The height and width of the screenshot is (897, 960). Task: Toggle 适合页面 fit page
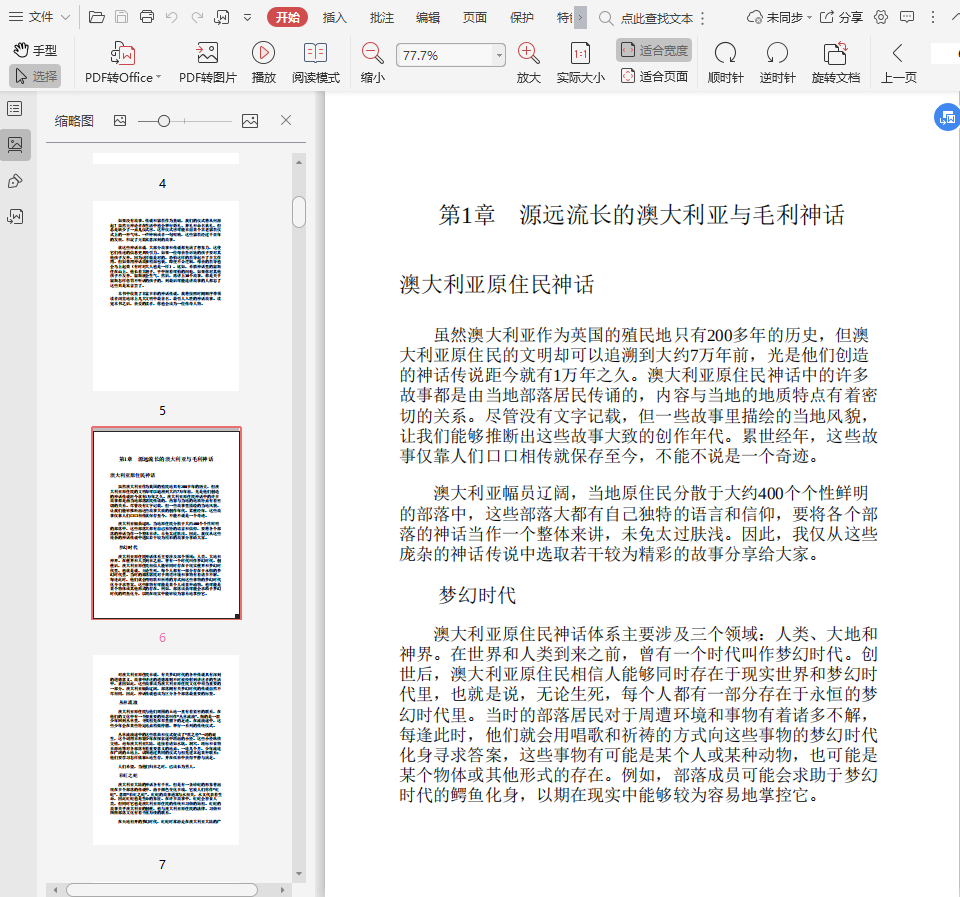tap(654, 76)
